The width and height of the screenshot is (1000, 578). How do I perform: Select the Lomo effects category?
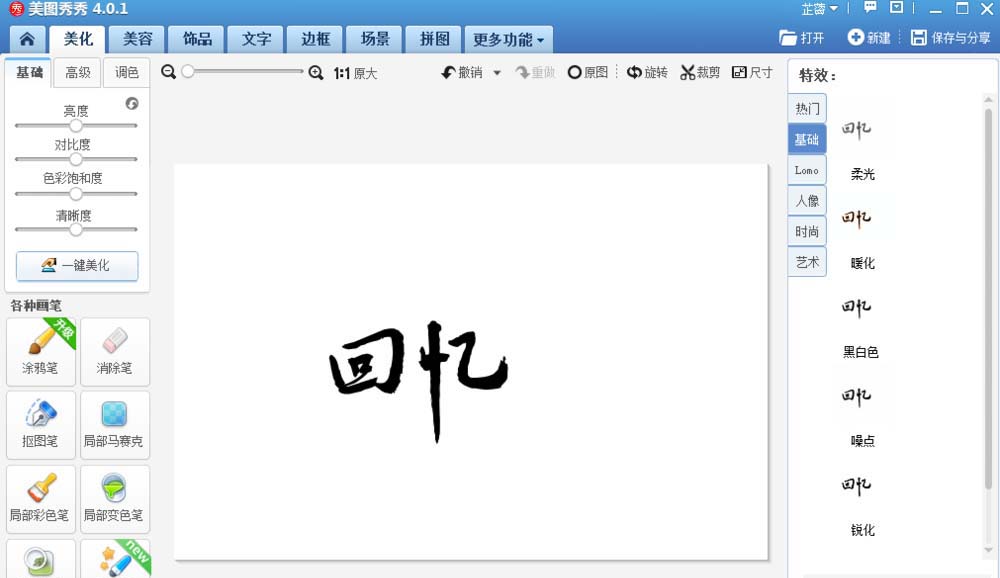tap(807, 170)
